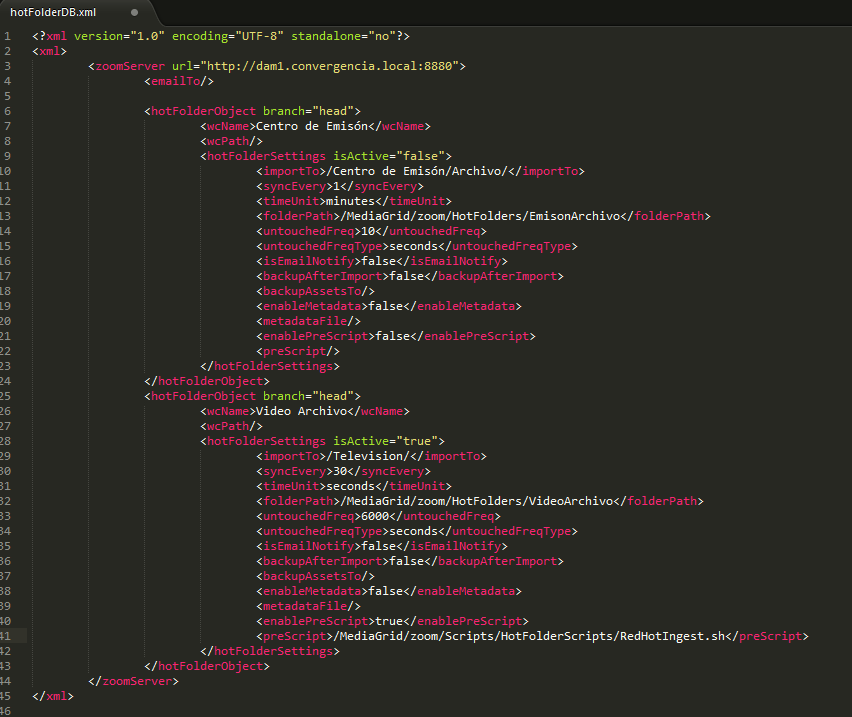Click the standalone="no" attribute
The image size is (852, 717).
tap(344, 36)
